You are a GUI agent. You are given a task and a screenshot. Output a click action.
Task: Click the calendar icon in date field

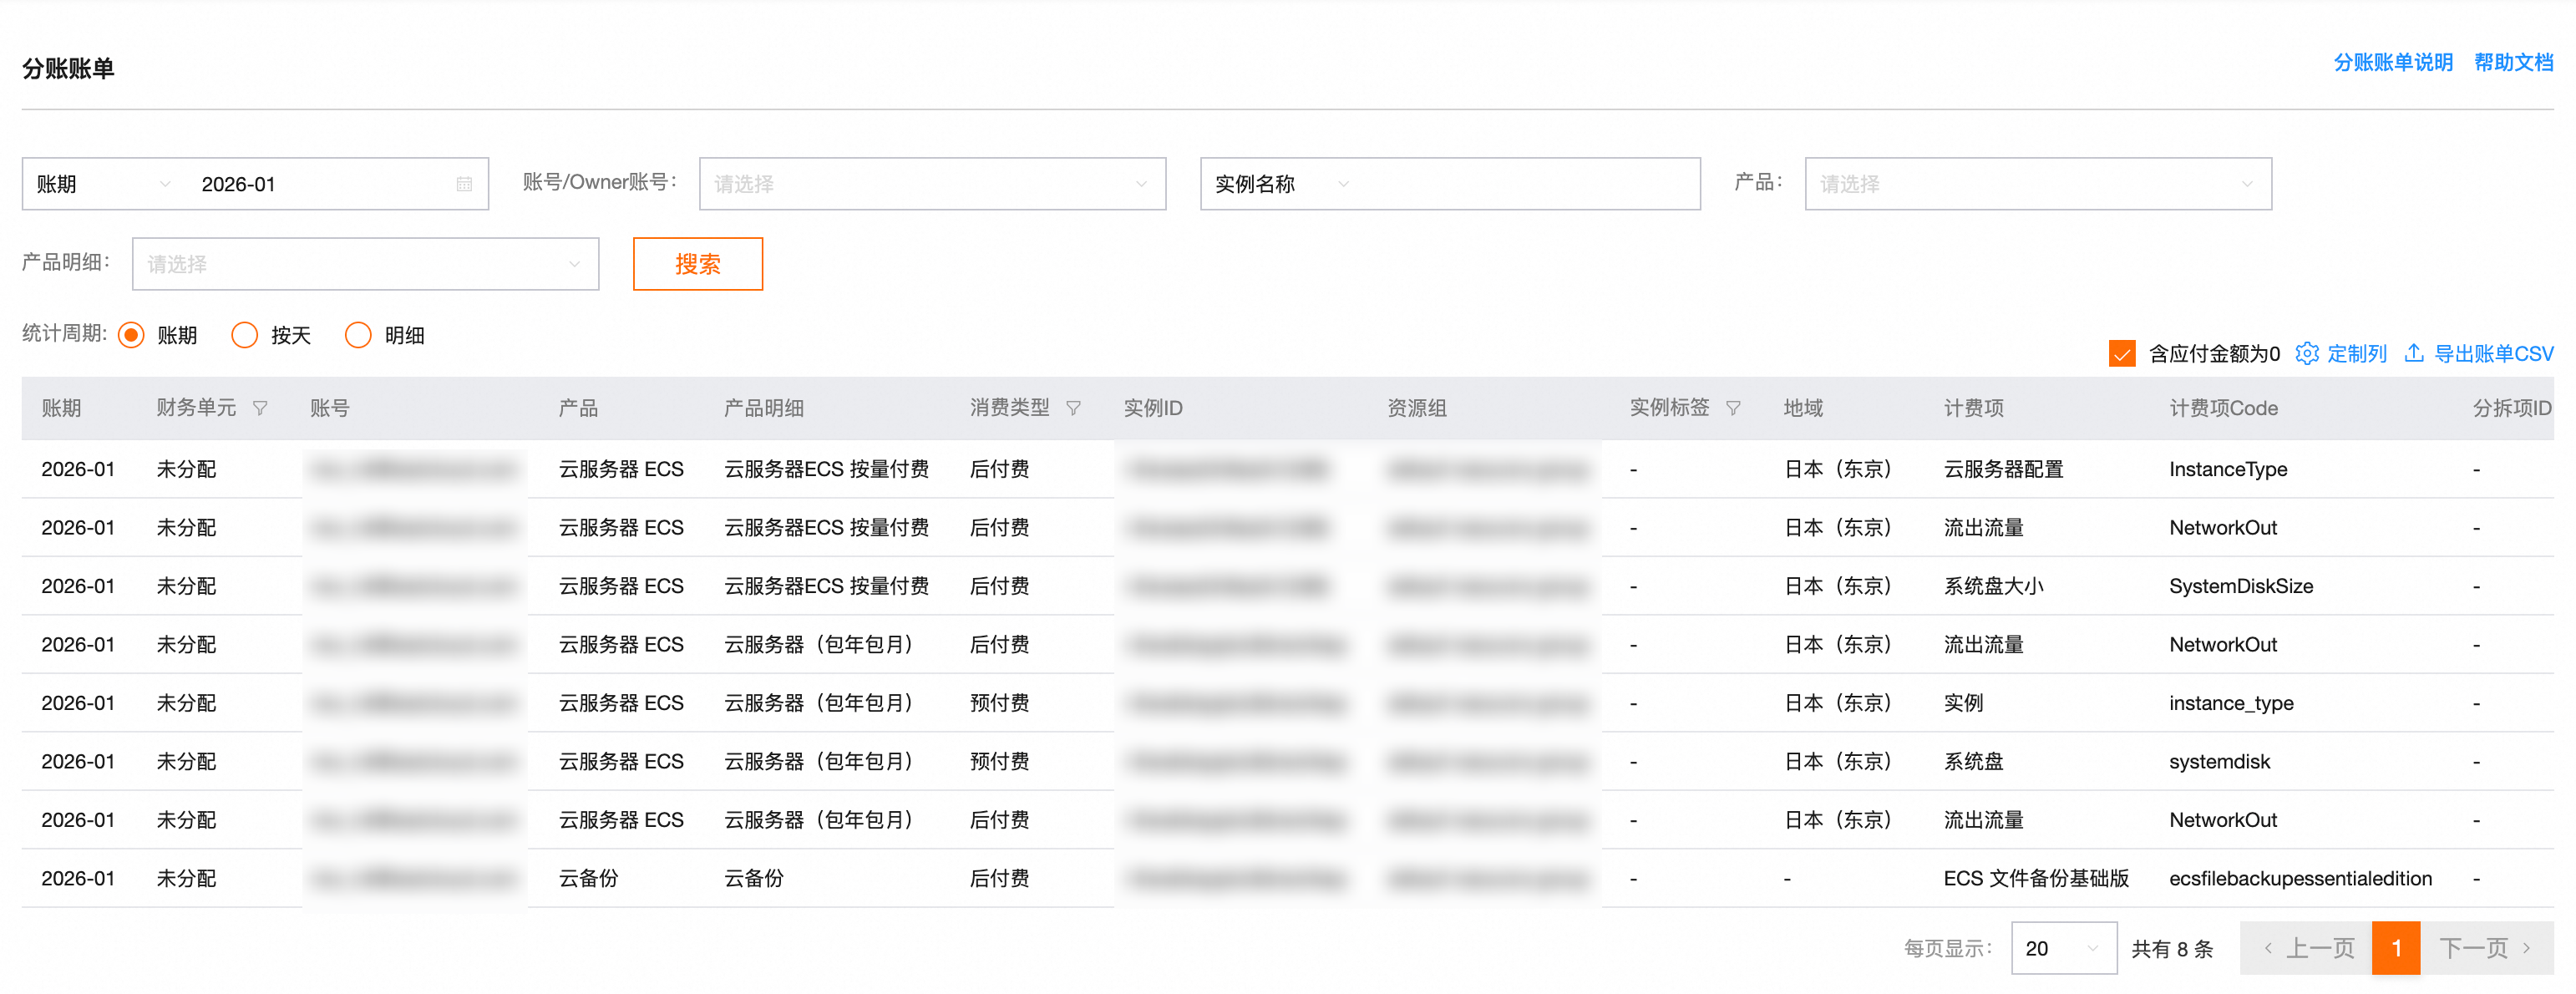464,184
